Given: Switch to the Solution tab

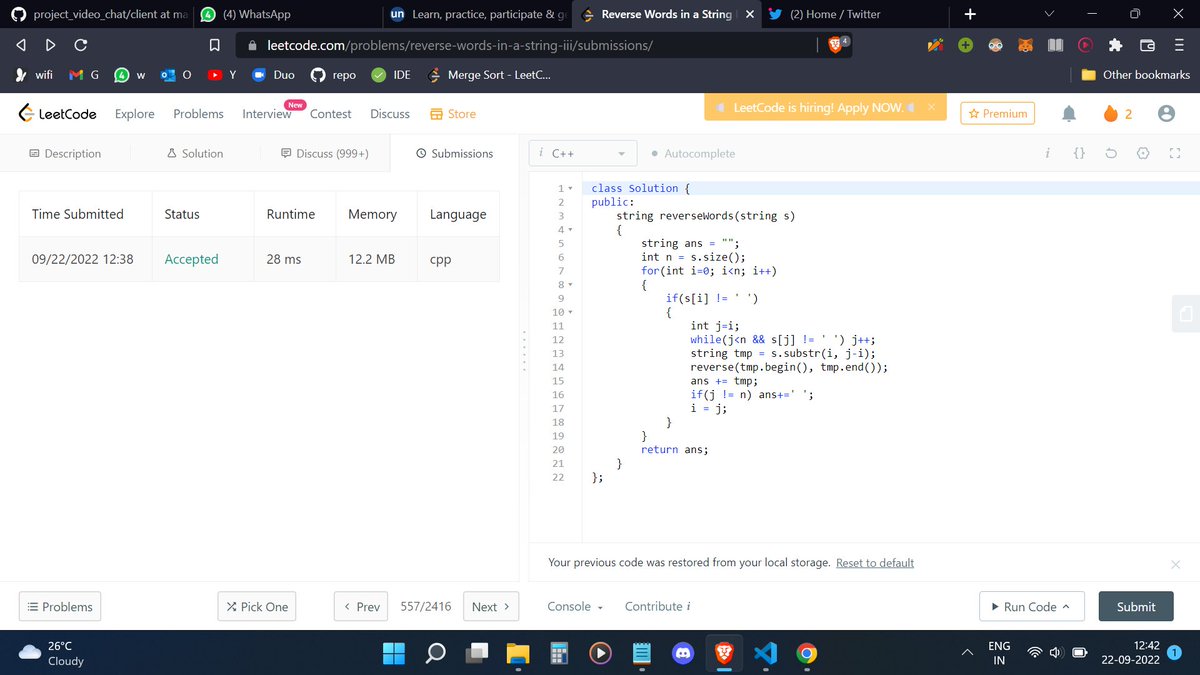Looking at the screenshot, I should (195, 154).
